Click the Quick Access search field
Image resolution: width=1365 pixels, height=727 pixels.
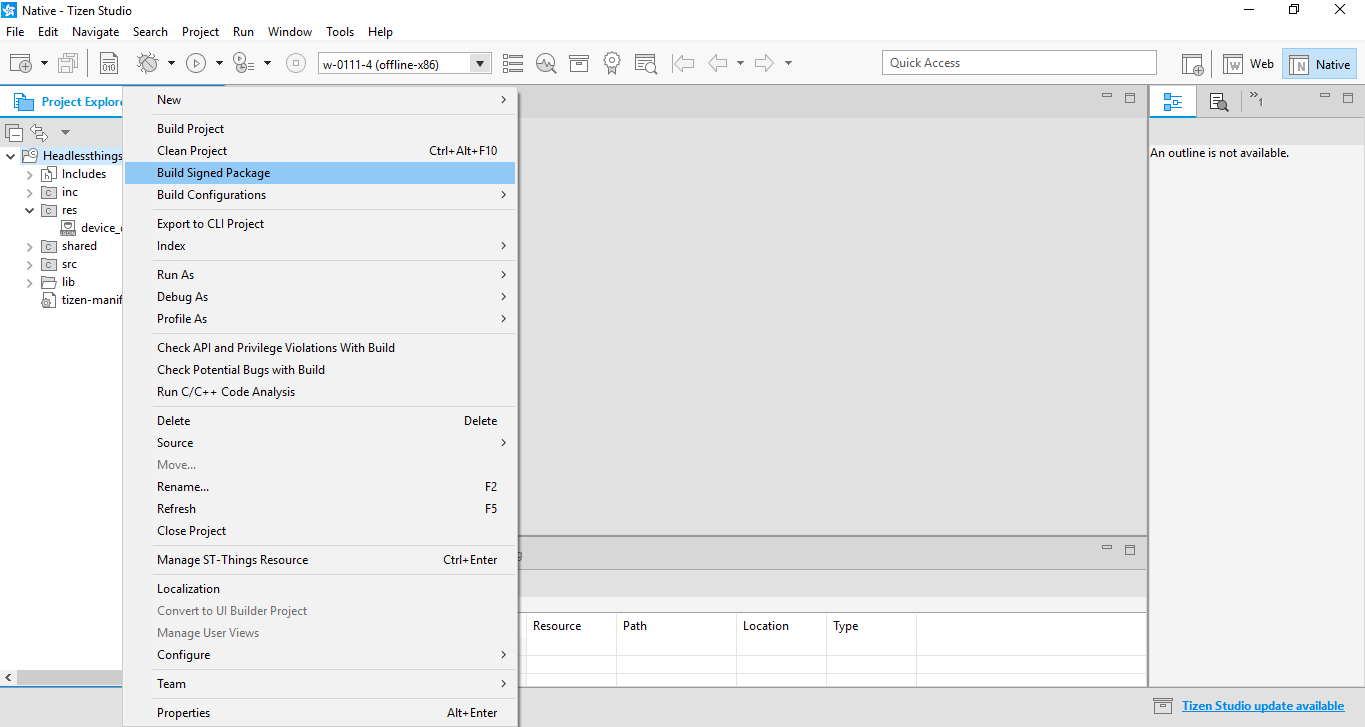coord(1018,63)
